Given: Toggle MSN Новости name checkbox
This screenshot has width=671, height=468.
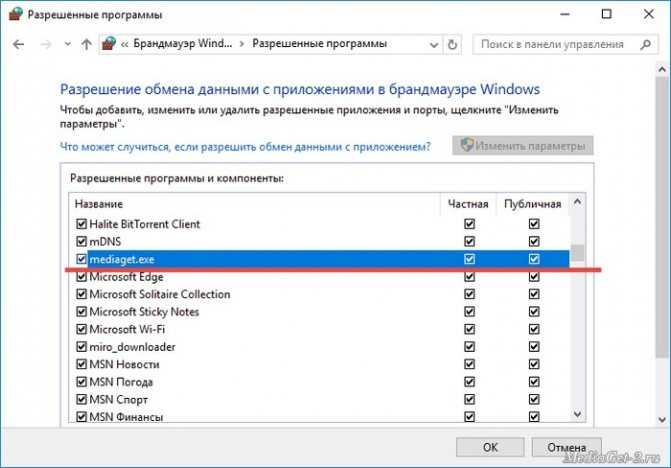Looking at the screenshot, I should pyautogui.click(x=81, y=364).
